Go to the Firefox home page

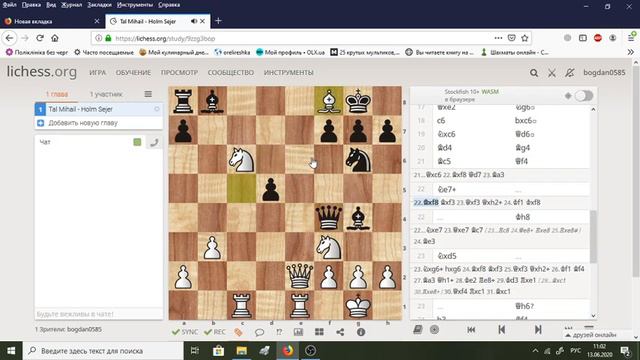(x=55, y=38)
